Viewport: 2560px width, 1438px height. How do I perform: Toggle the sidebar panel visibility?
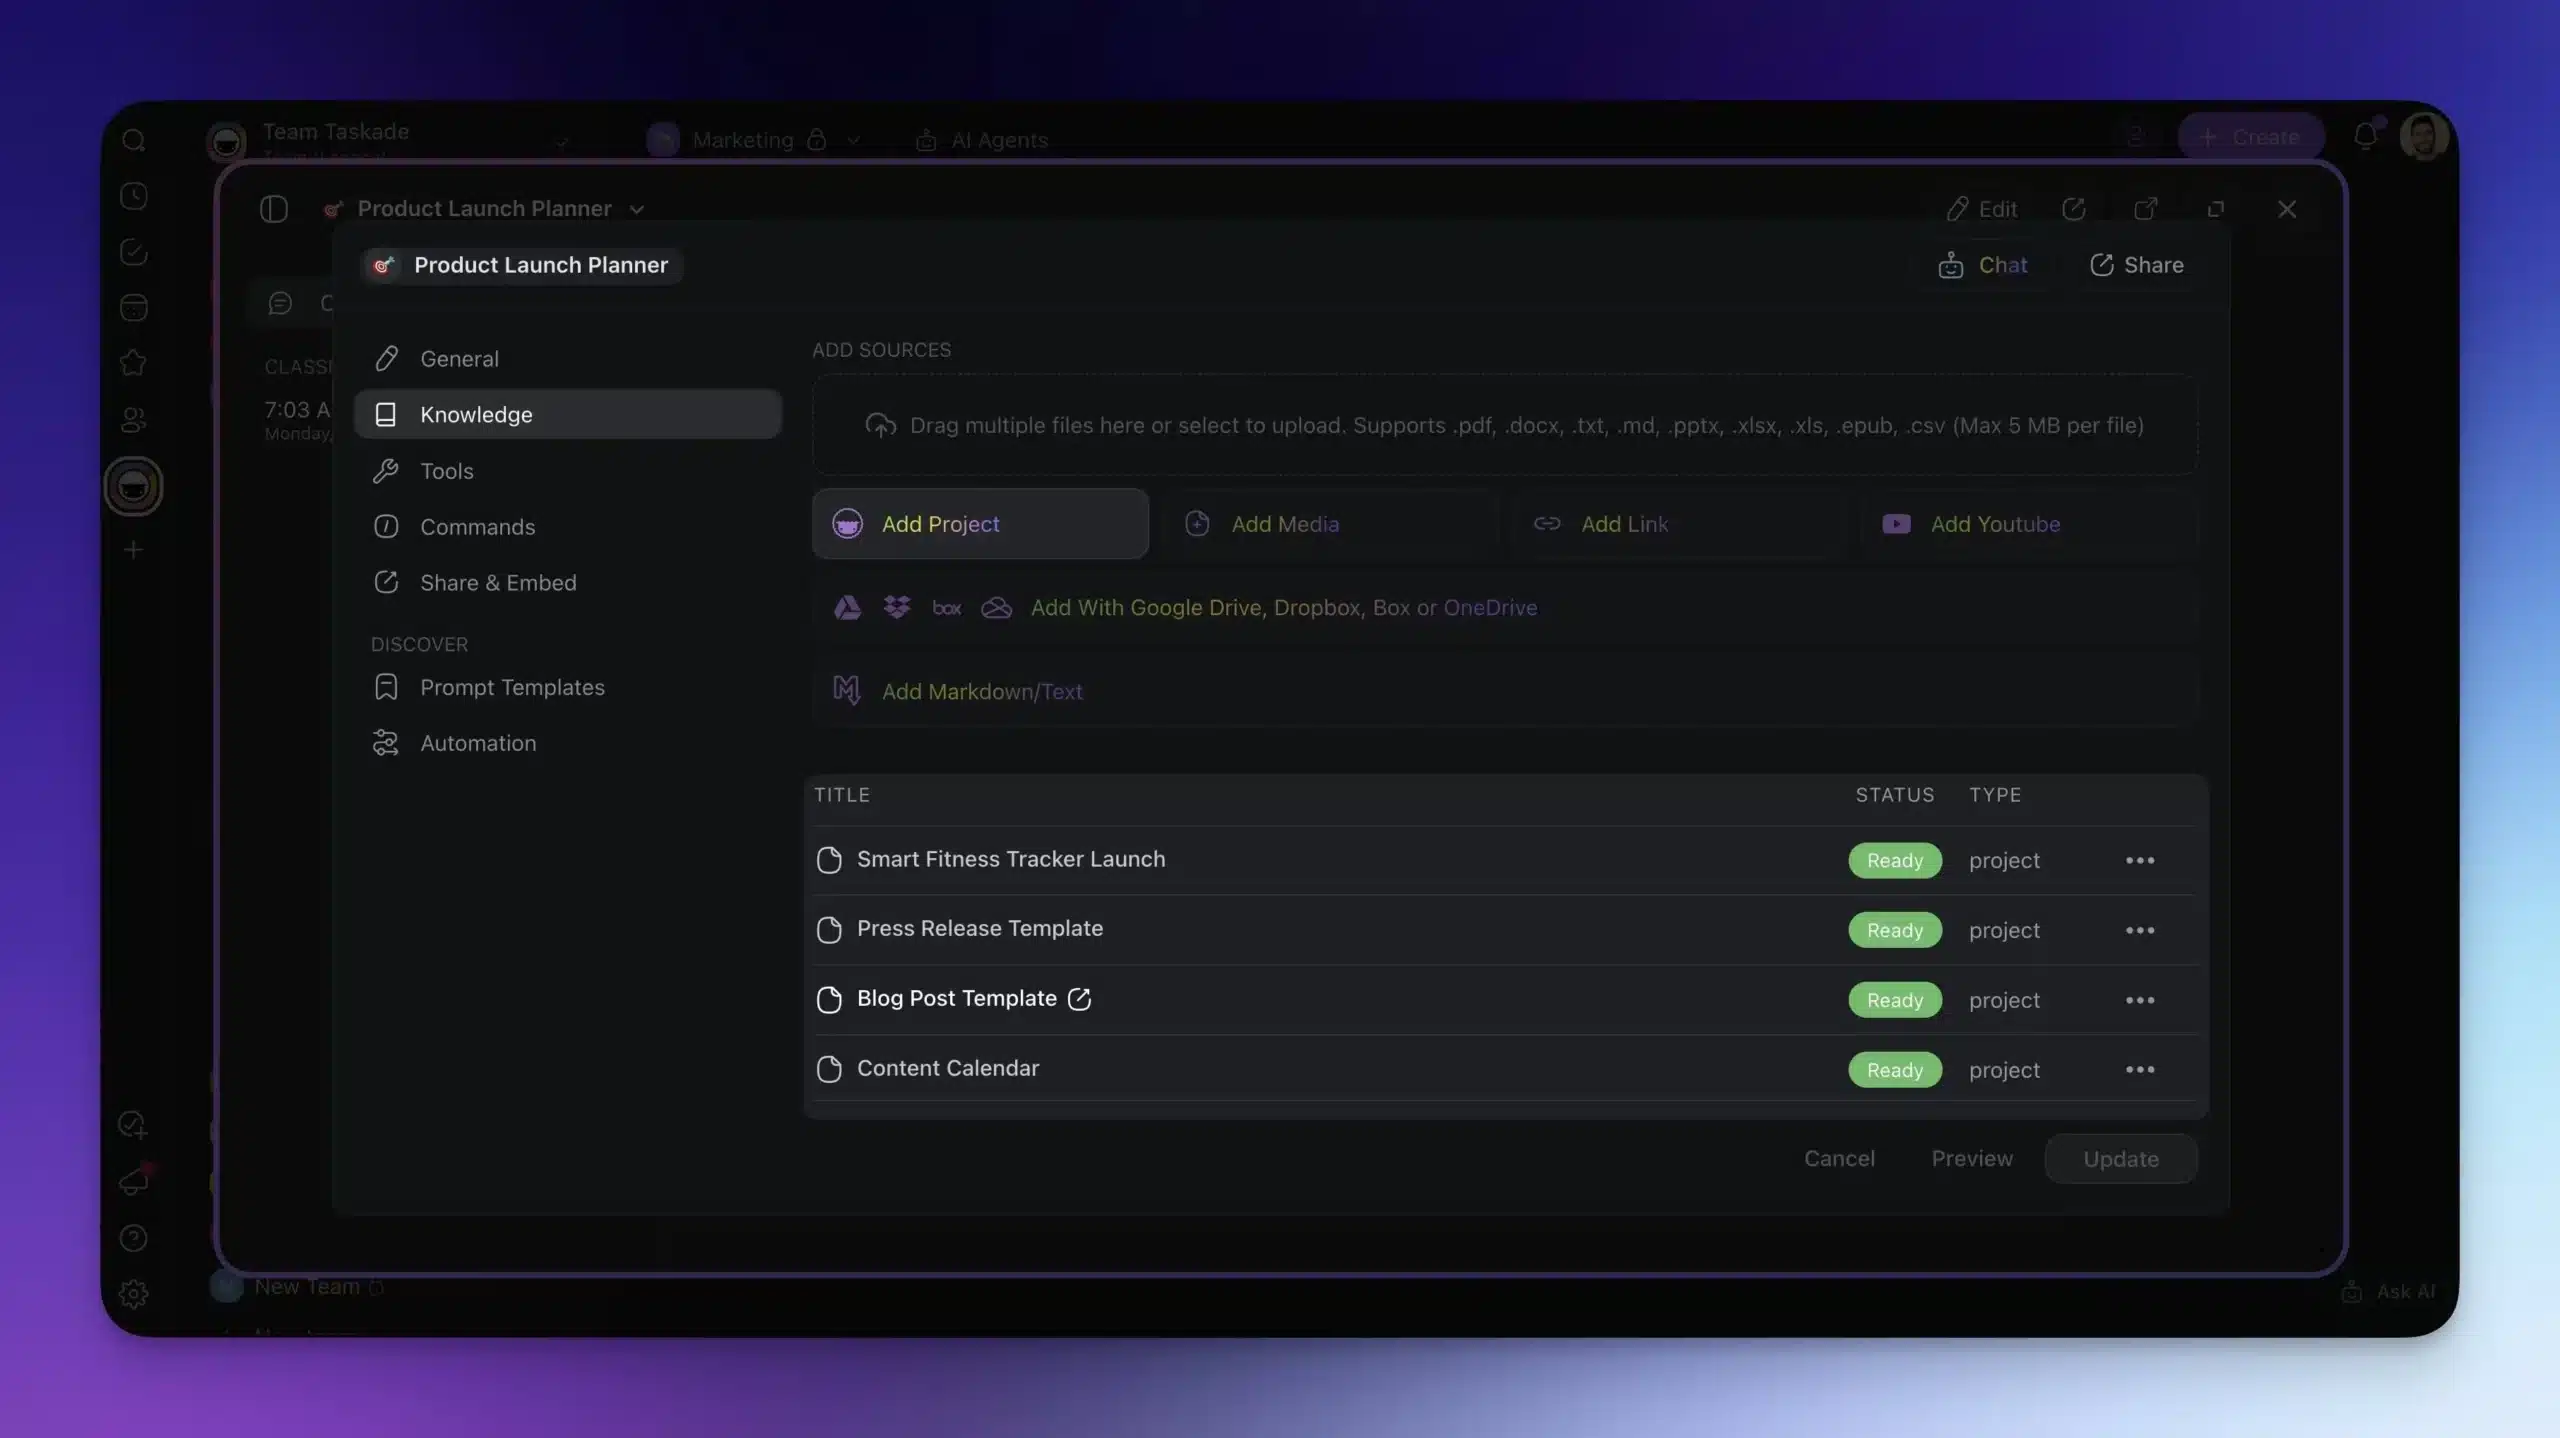click(x=274, y=209)
